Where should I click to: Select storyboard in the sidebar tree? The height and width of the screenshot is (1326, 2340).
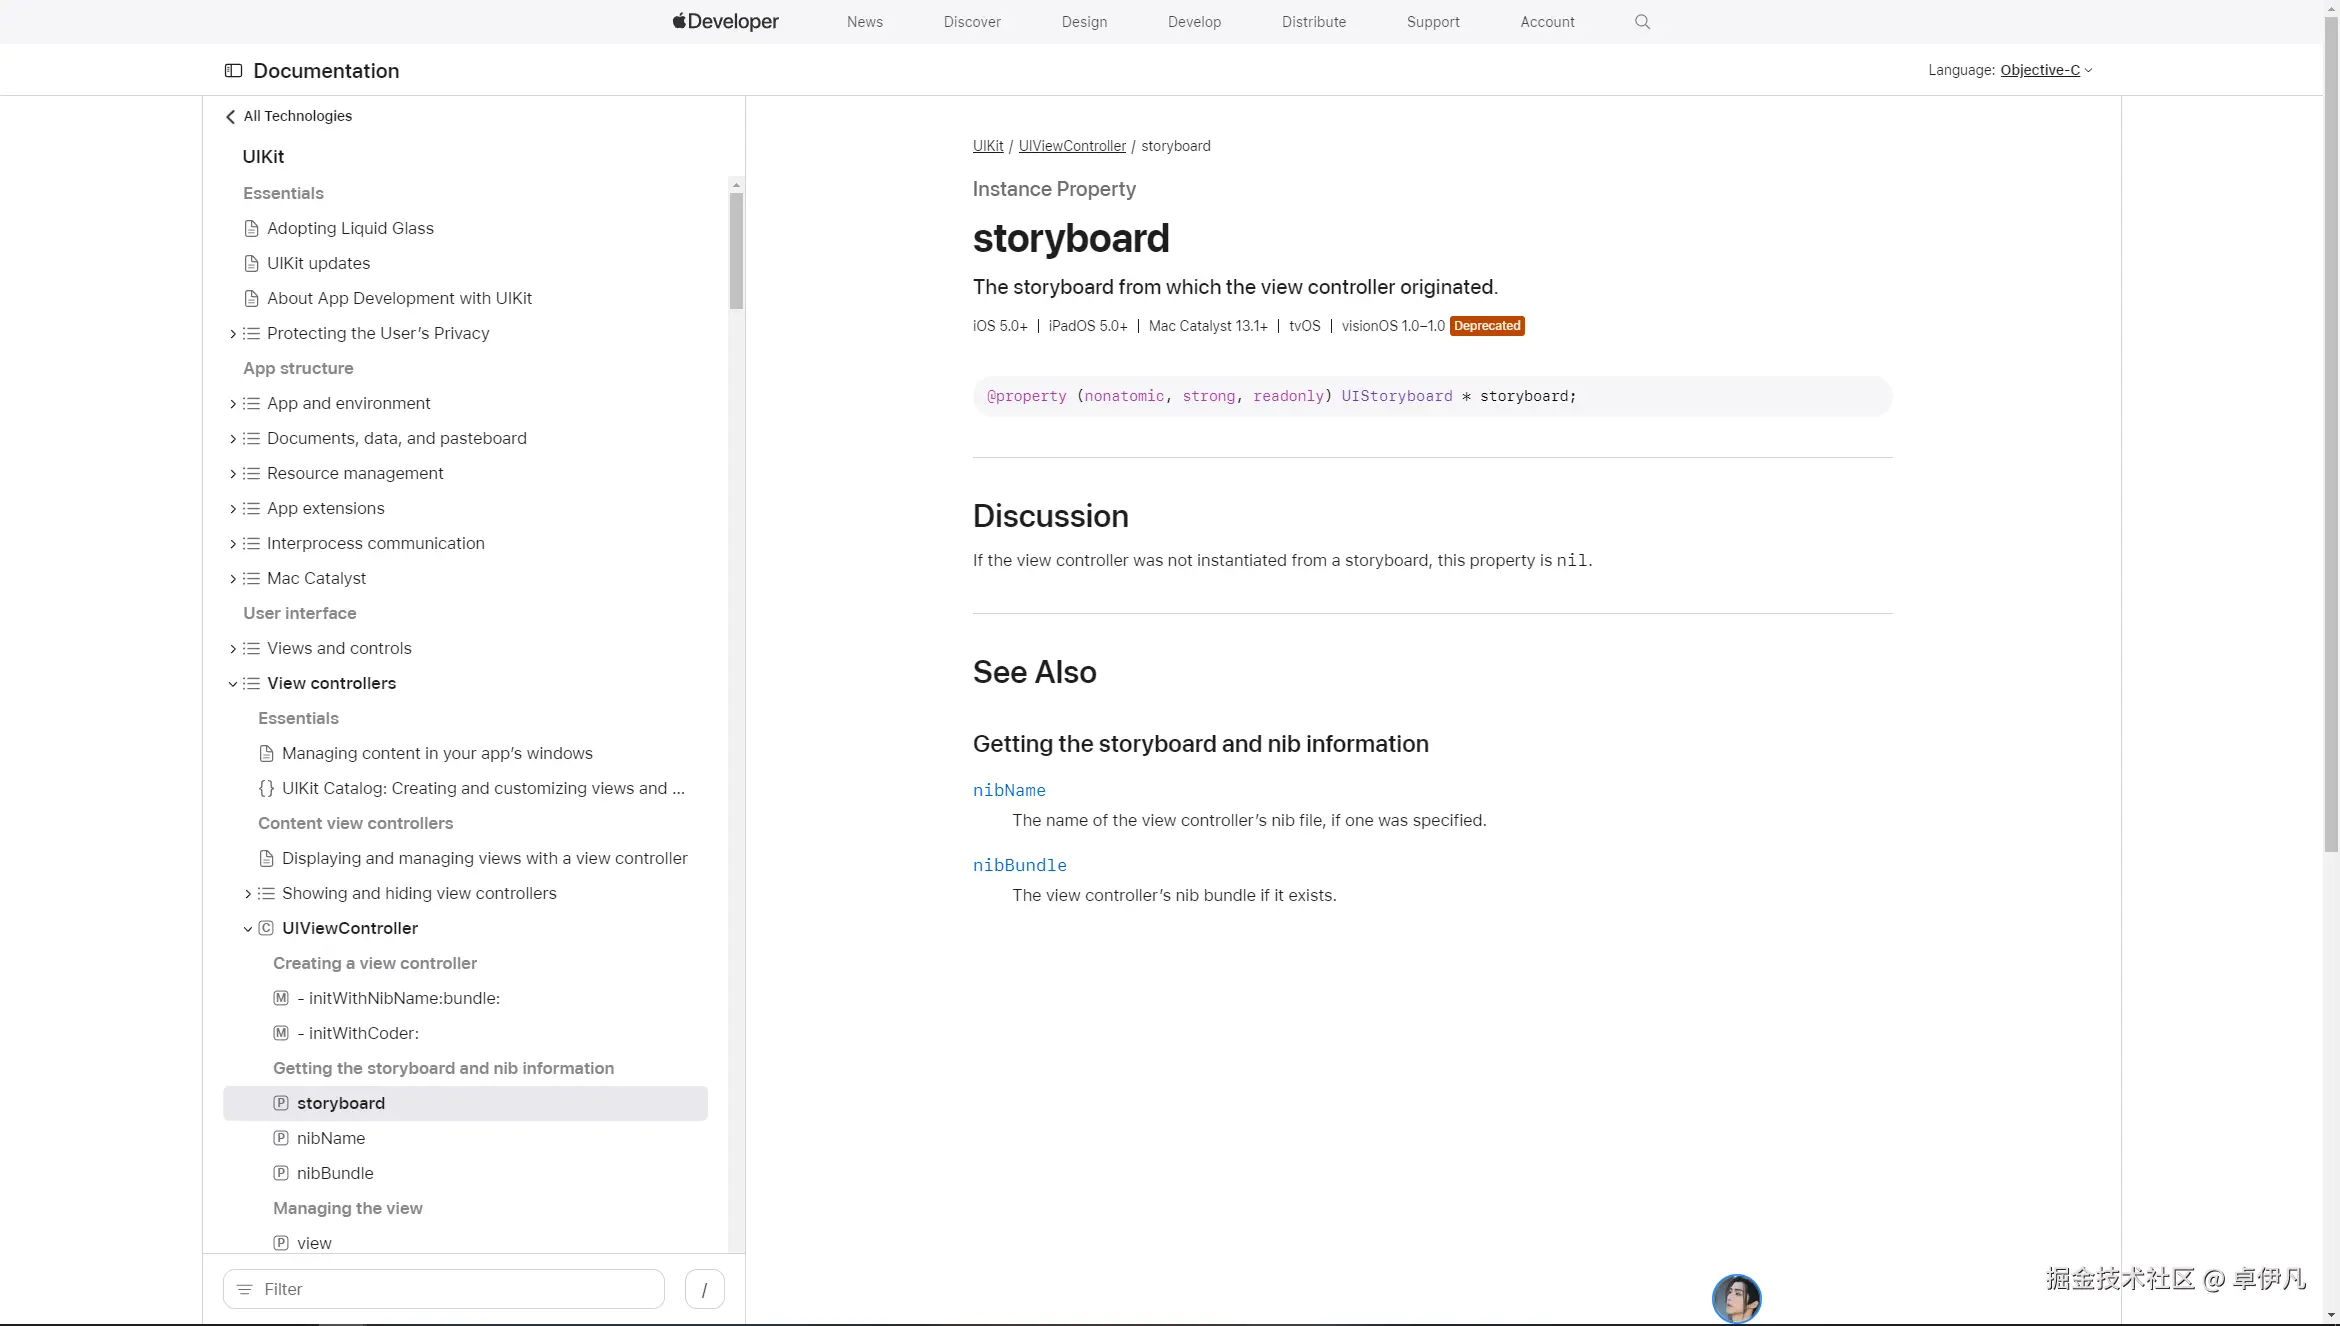point(465,1103)
